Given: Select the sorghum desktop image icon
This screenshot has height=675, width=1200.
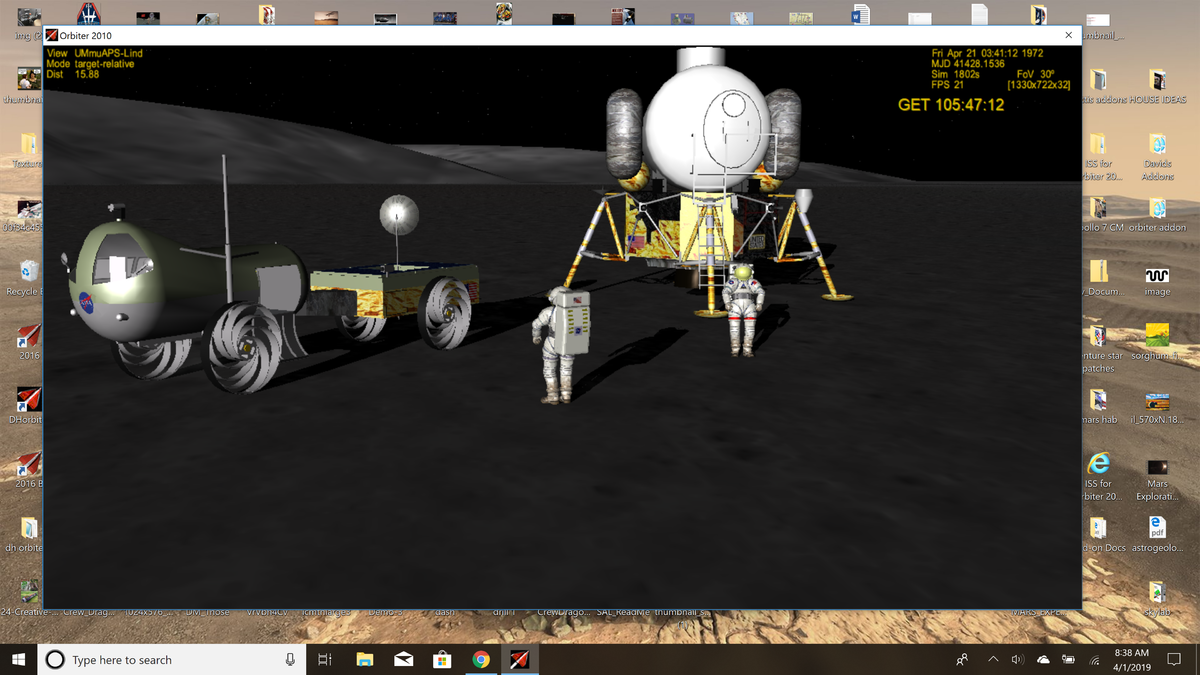Looking at the screenshot, I should 1158,342.
